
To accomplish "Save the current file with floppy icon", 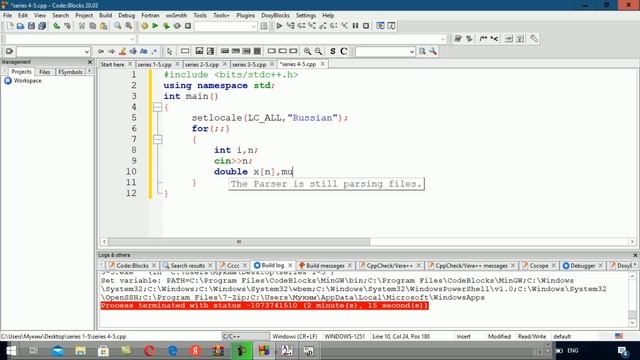I will pos(31,26).
